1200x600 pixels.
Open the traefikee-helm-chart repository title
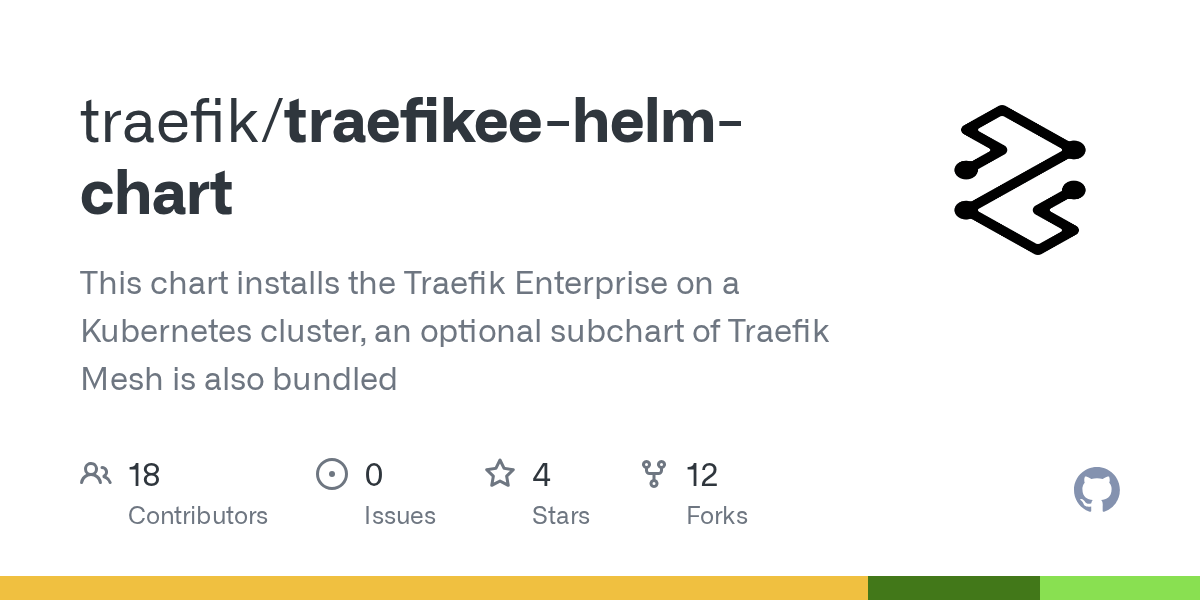411,157
